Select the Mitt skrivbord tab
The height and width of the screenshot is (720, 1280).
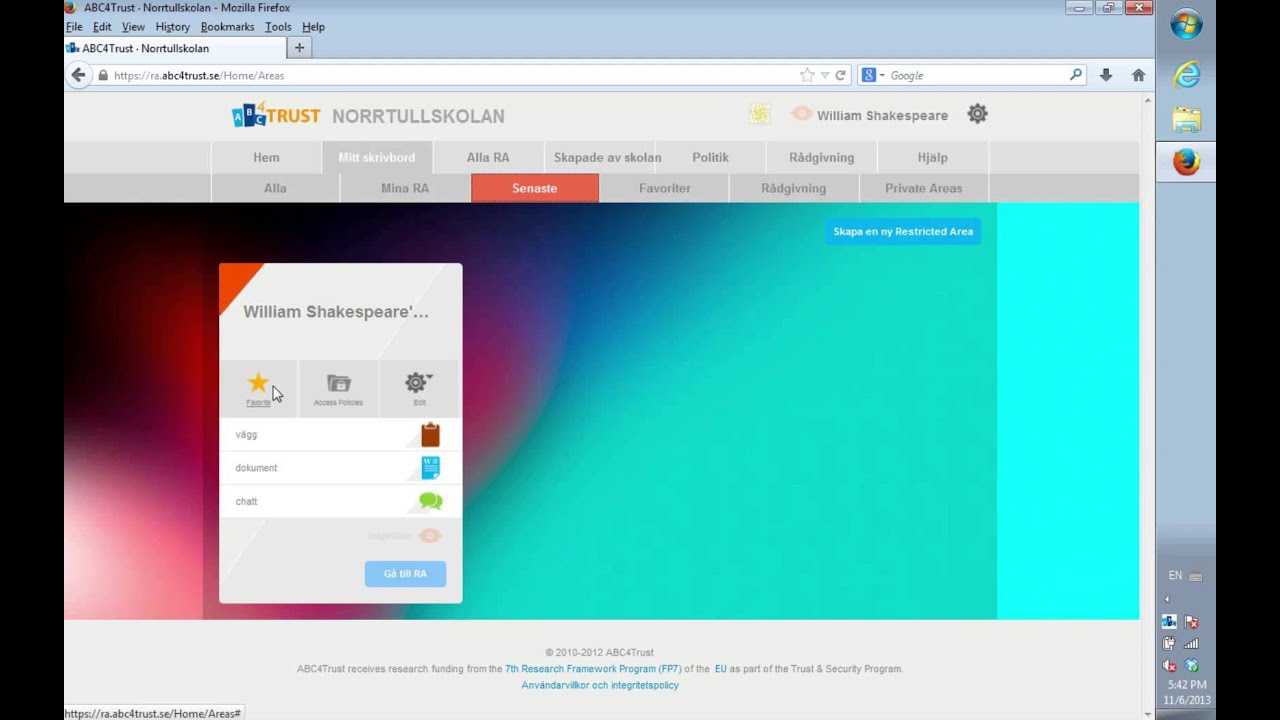[377, 157]
